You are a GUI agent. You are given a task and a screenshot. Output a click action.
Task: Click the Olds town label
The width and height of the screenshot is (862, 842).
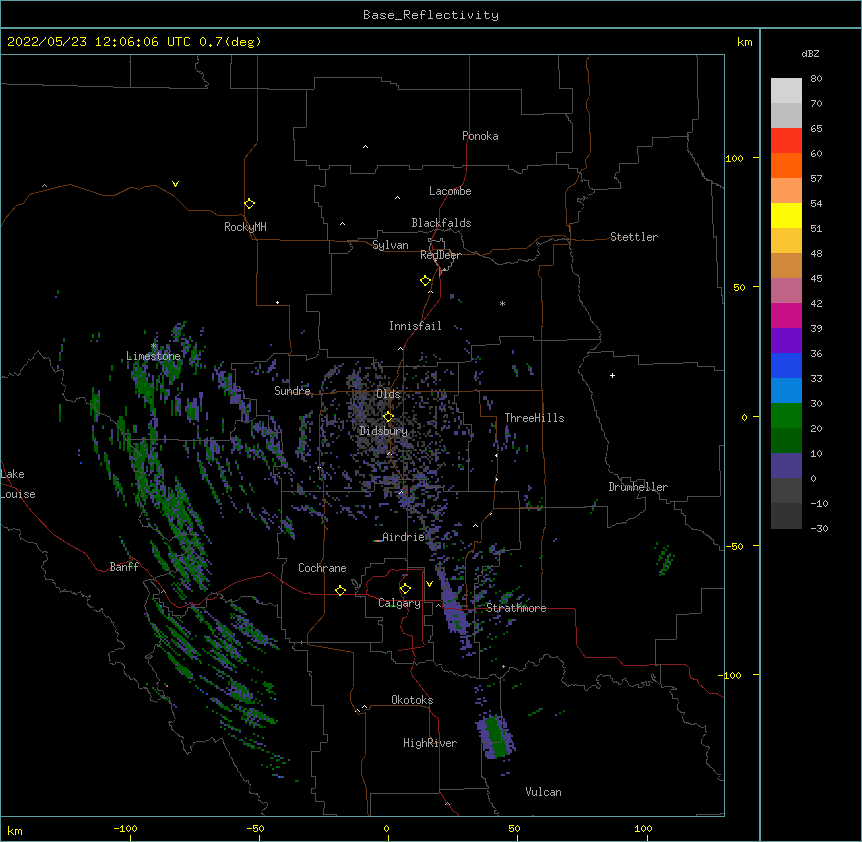(x=388, y=394)
